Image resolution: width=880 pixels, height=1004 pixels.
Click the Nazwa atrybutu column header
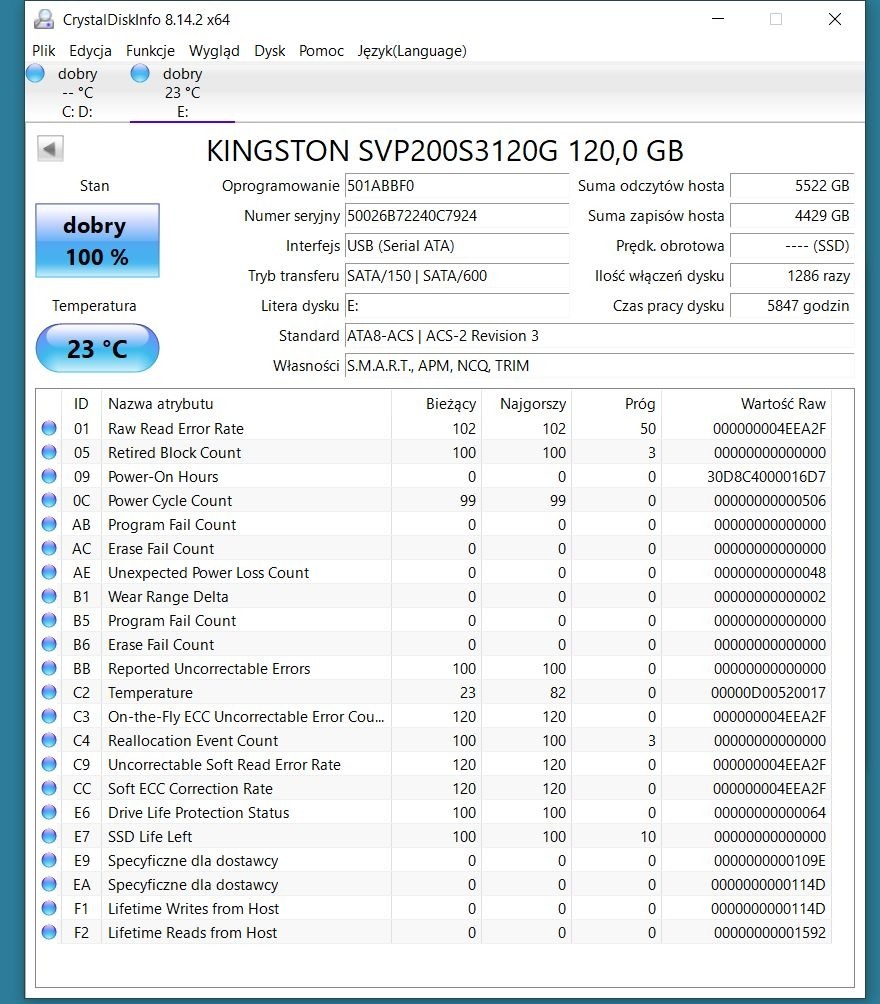(x=245, y=404)
